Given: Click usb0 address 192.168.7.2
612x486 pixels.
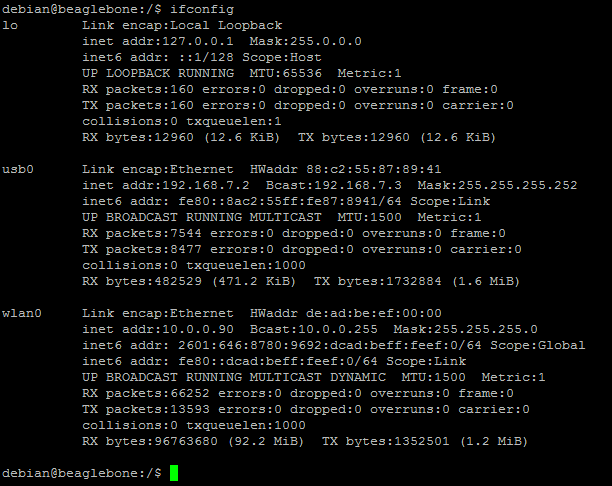Looking at the screenshot, I should (x=206, y=185).
